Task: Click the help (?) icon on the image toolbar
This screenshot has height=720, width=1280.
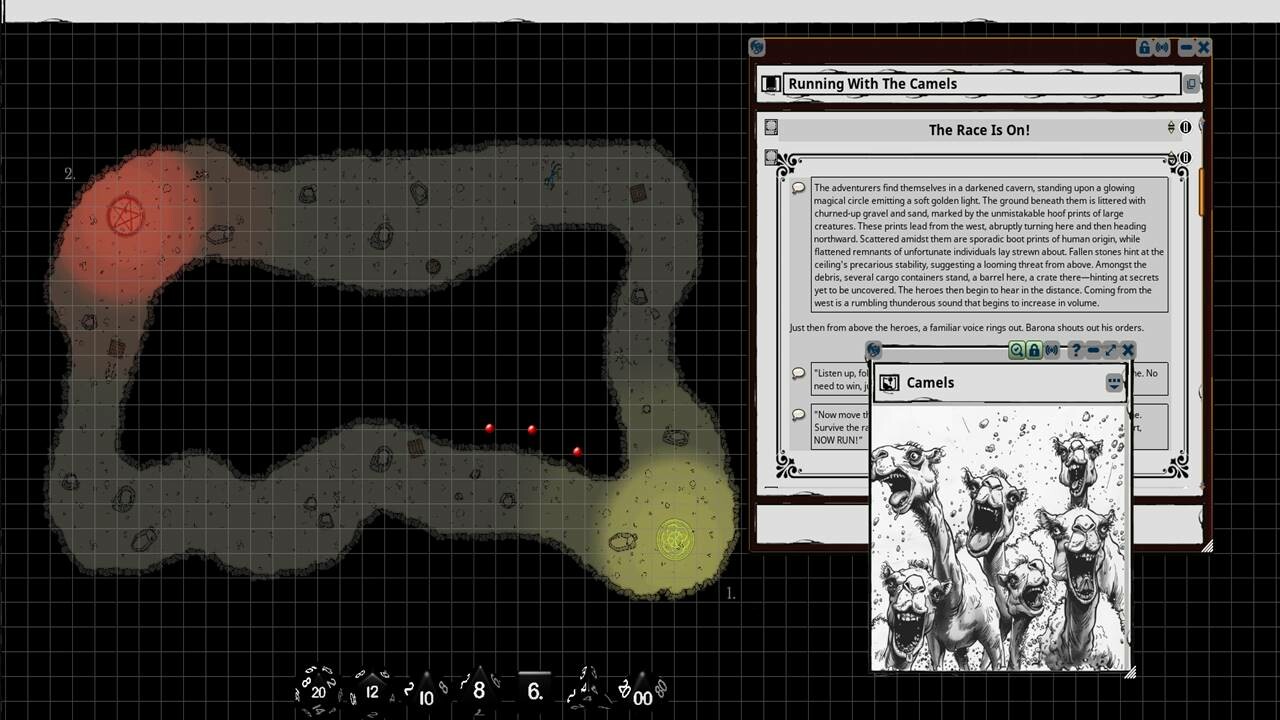Action: [1075, 350]
